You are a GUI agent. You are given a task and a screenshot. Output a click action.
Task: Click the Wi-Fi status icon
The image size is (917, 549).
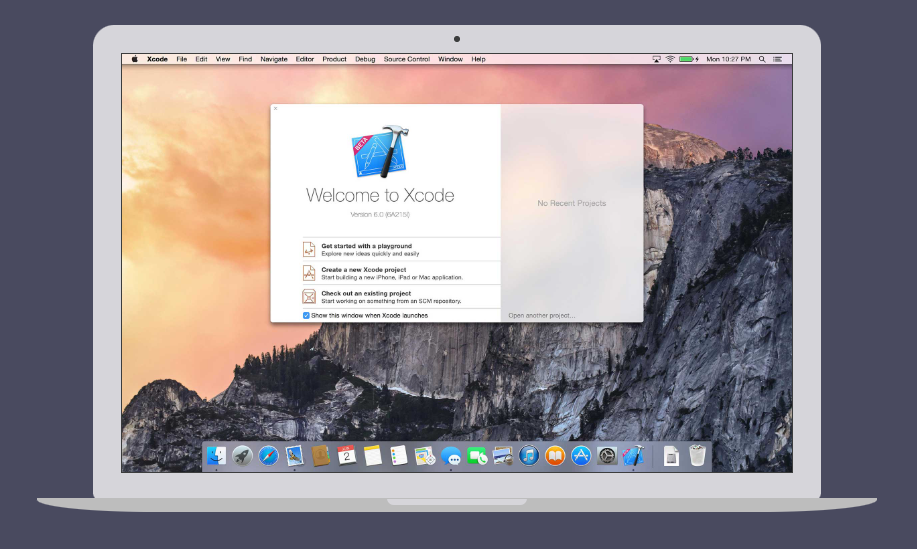(x=670, y=59)
